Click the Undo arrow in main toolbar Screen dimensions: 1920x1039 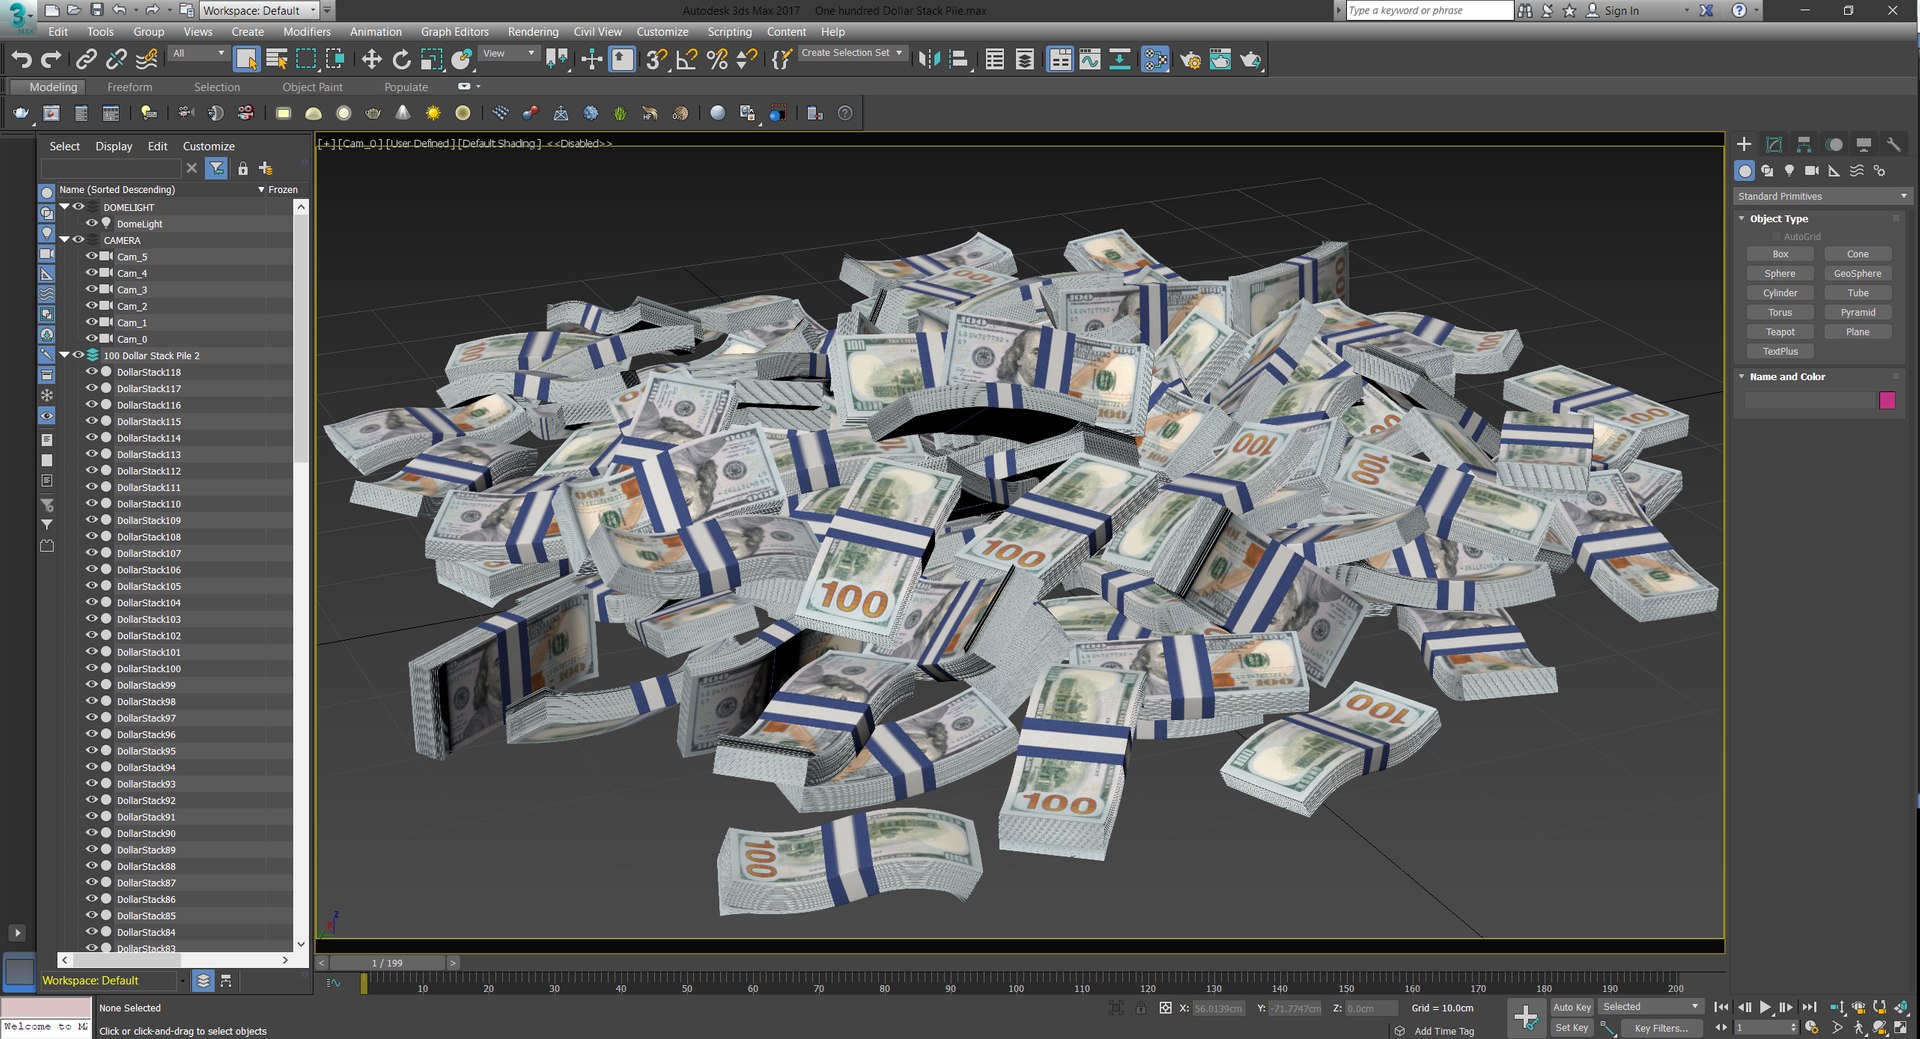coord(22,60)
